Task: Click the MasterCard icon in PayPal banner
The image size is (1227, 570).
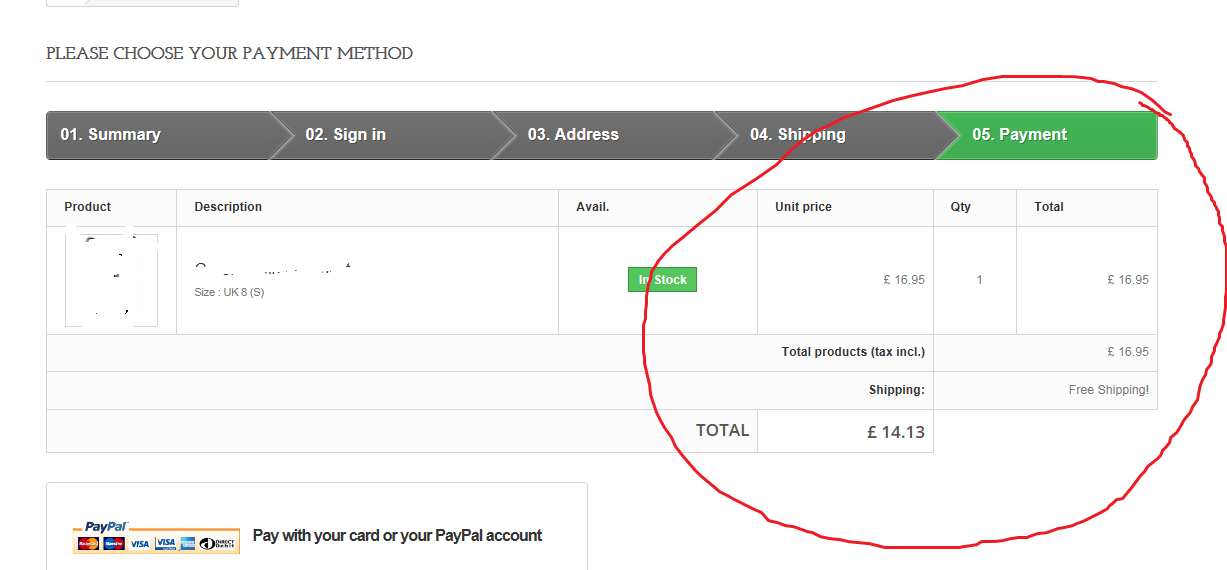Action: (88, 543)
